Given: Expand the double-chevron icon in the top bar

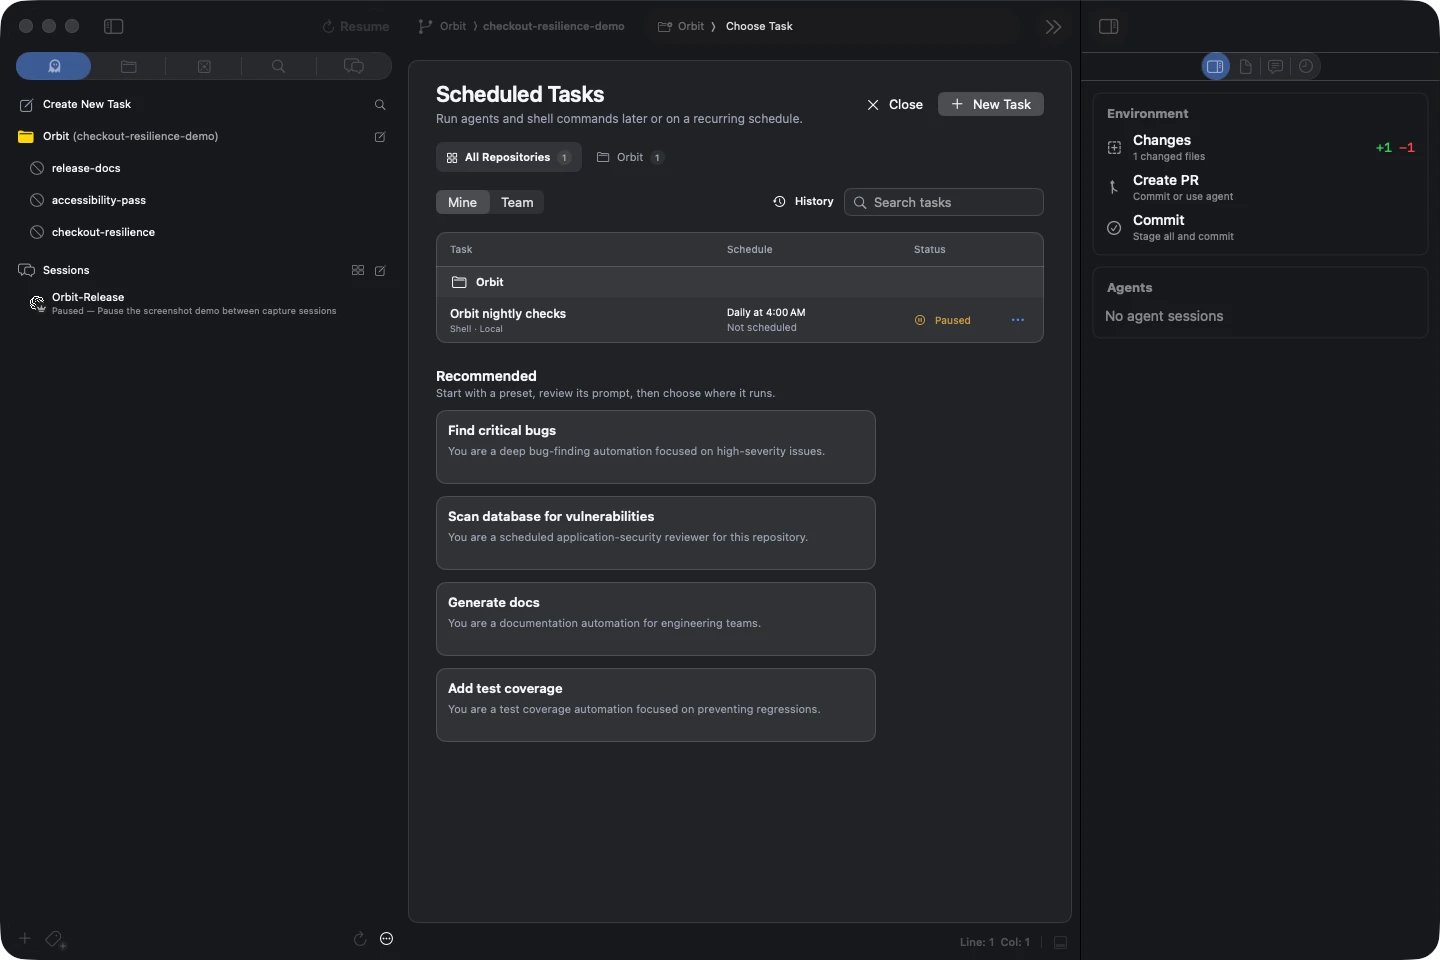Looking at the screenshot, I should tap(1053, 27).
